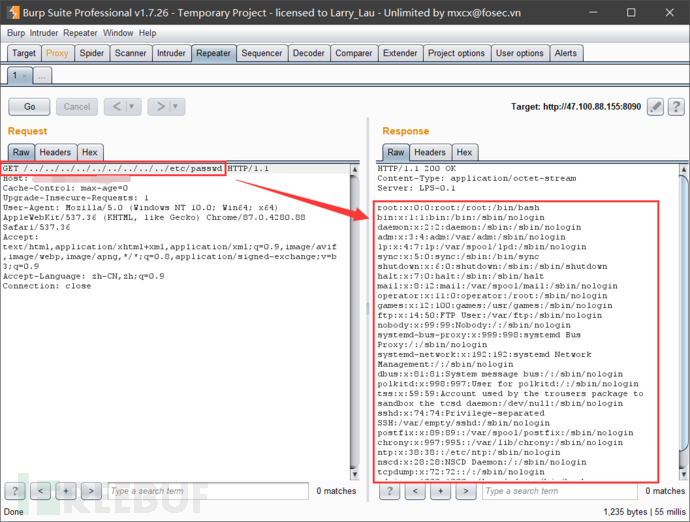Open the Burp menu
Viewport: 690px width, 522px height.
(x=16, y=33)
